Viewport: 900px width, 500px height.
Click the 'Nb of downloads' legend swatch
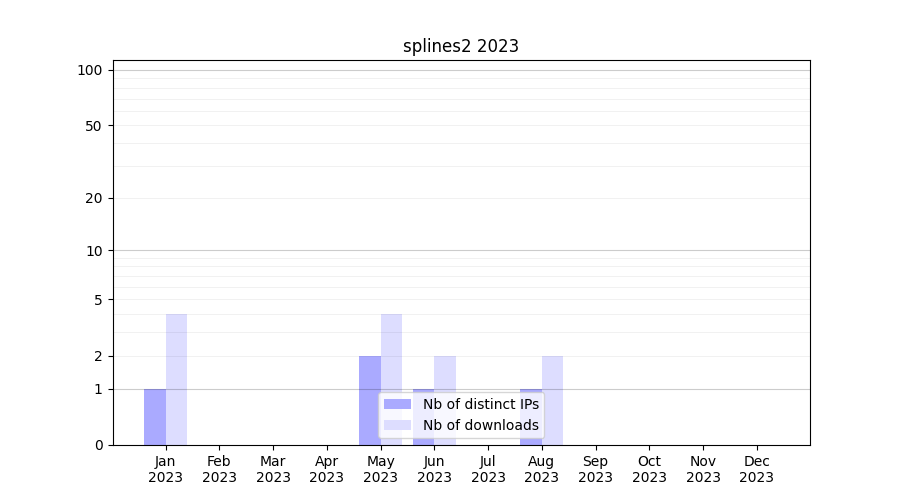tap(397, 425)
